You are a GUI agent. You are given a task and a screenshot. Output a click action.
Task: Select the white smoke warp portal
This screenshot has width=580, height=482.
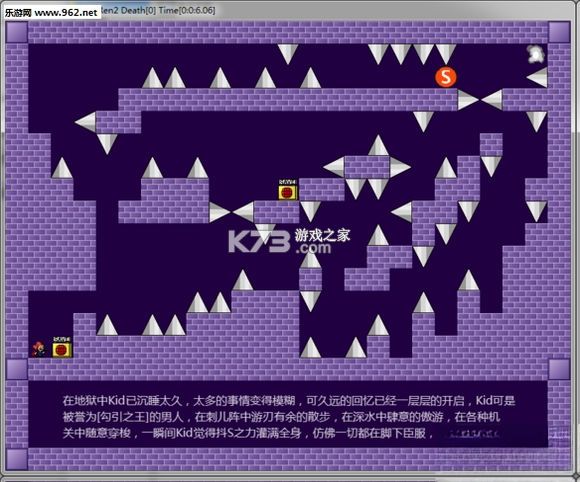pos(536,54)
